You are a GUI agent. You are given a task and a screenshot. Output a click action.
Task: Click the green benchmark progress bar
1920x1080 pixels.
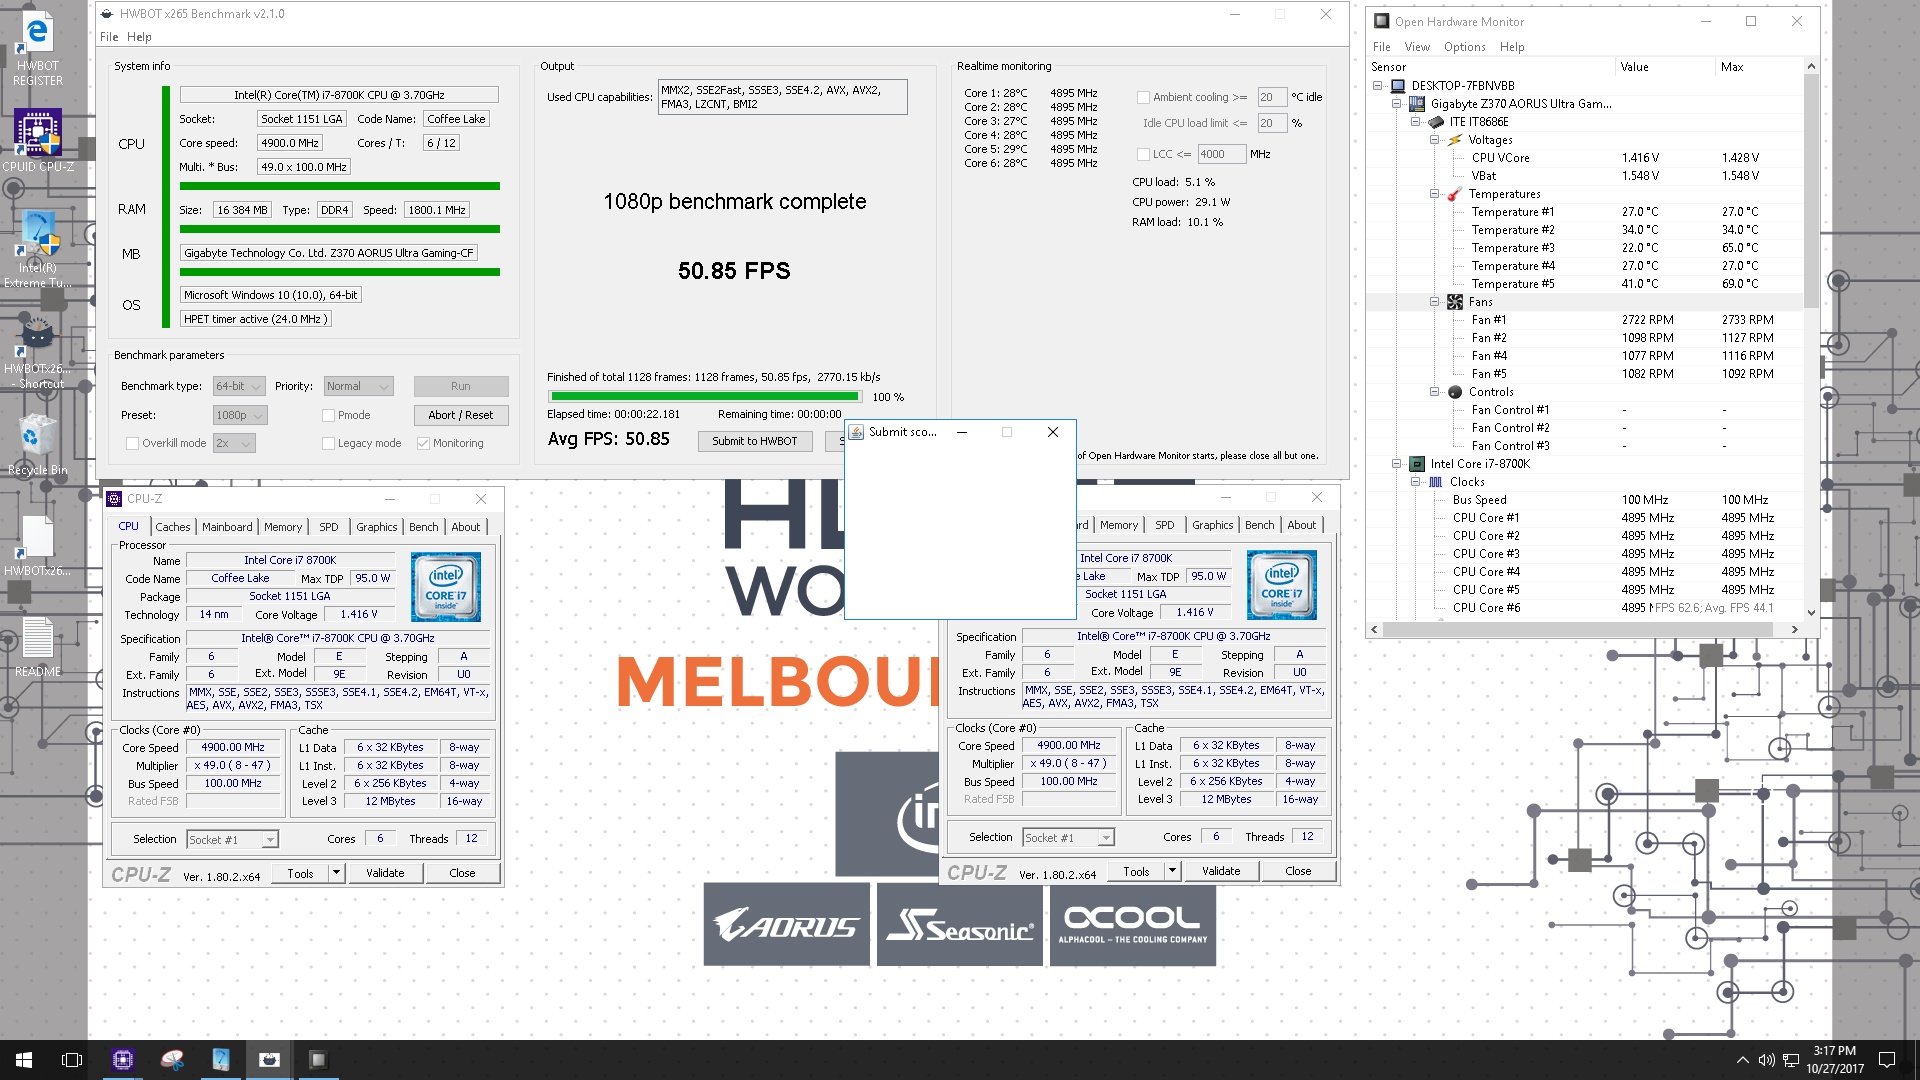point(704,397)
